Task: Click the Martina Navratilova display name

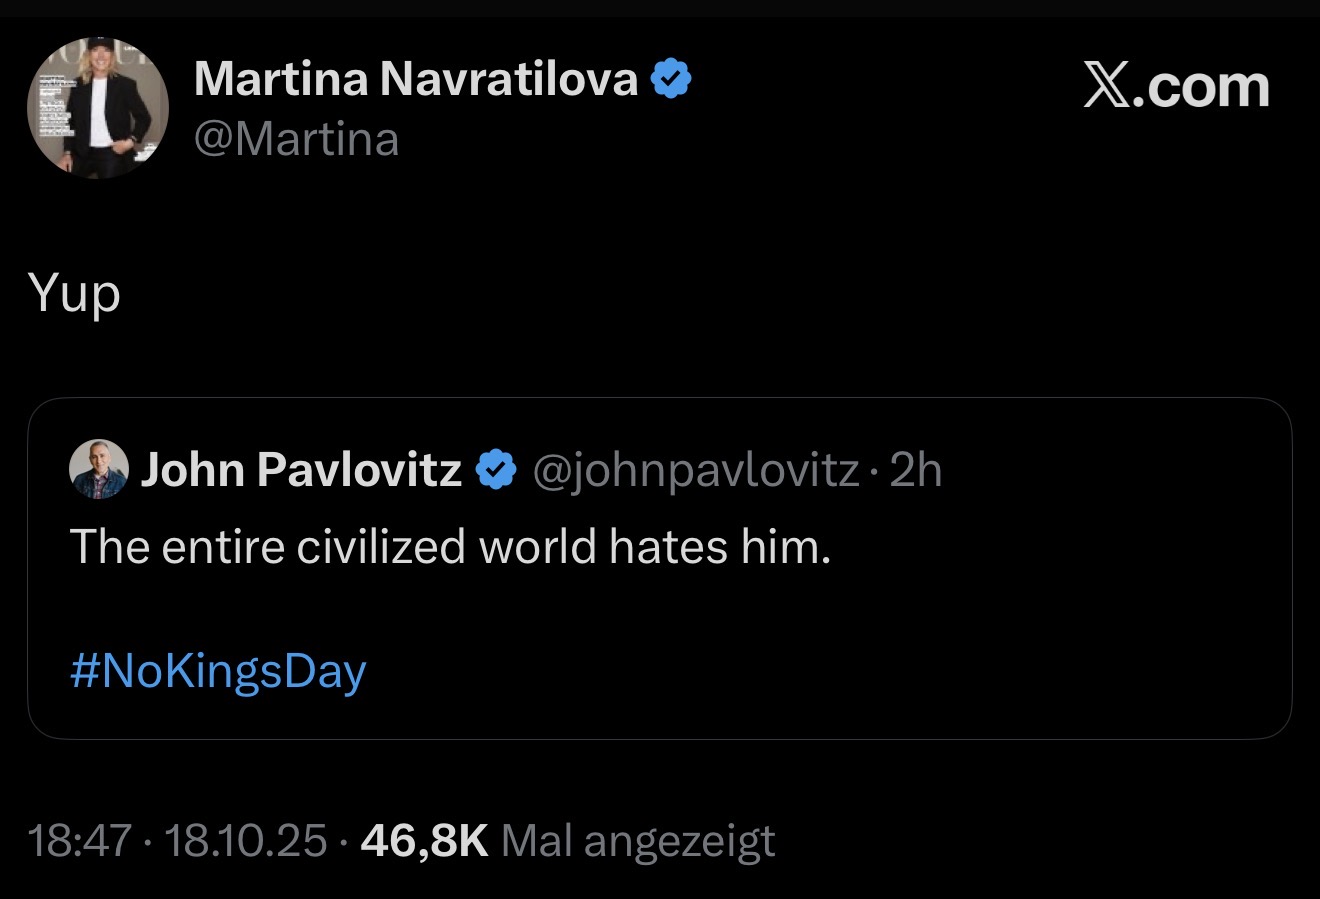Action: pos(416,78)
